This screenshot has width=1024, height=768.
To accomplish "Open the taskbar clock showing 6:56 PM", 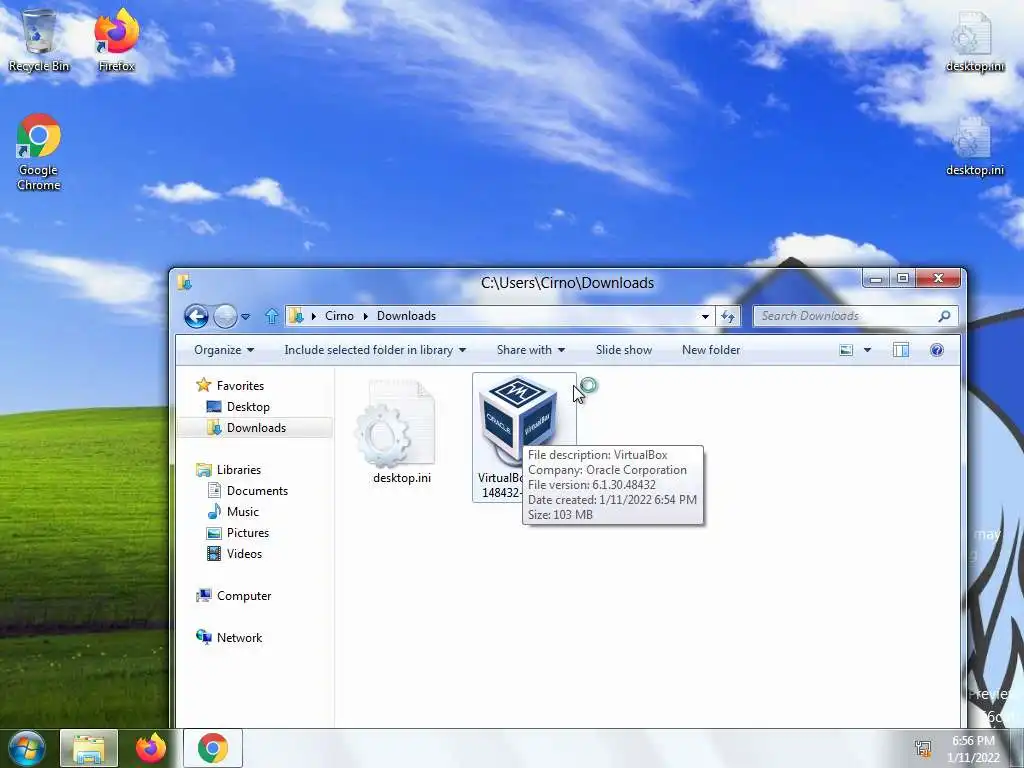I will (x=973, y=749).
